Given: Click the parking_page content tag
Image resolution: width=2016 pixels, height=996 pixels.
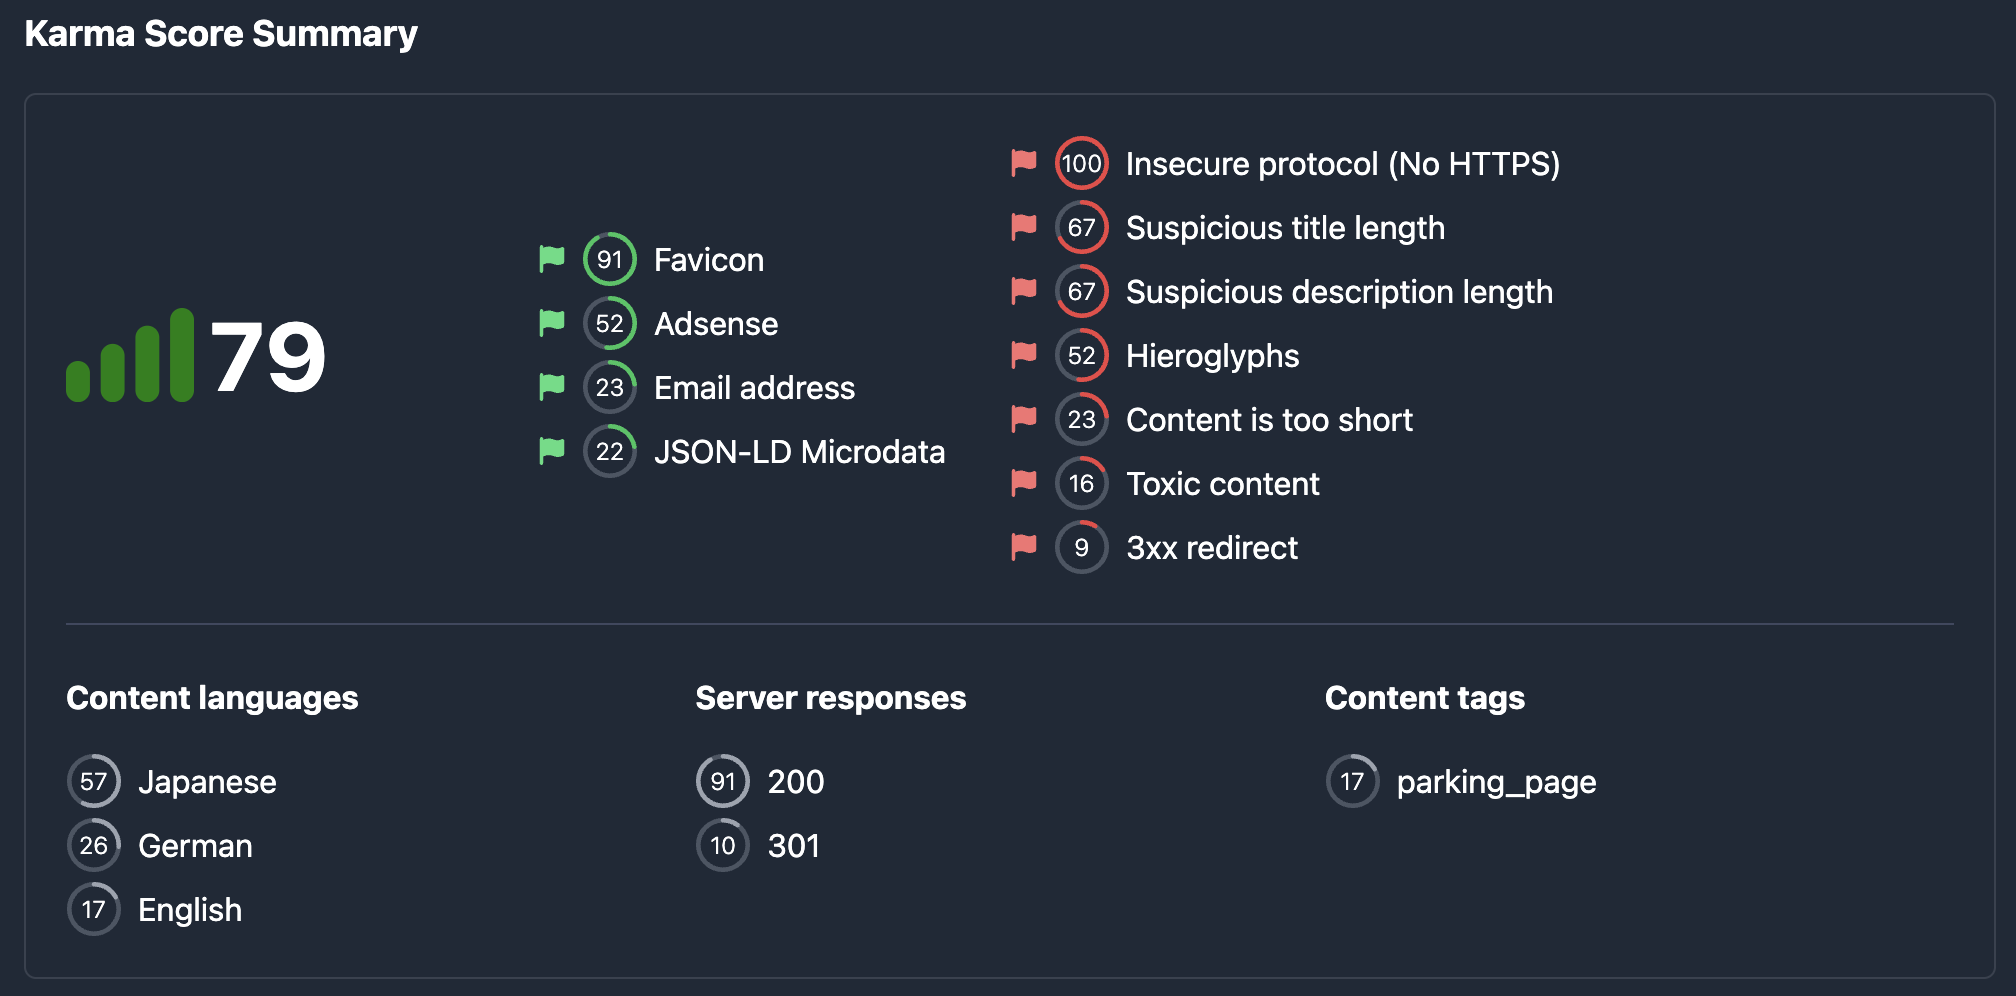Looking at the screenshot, I should (1496, 782).
